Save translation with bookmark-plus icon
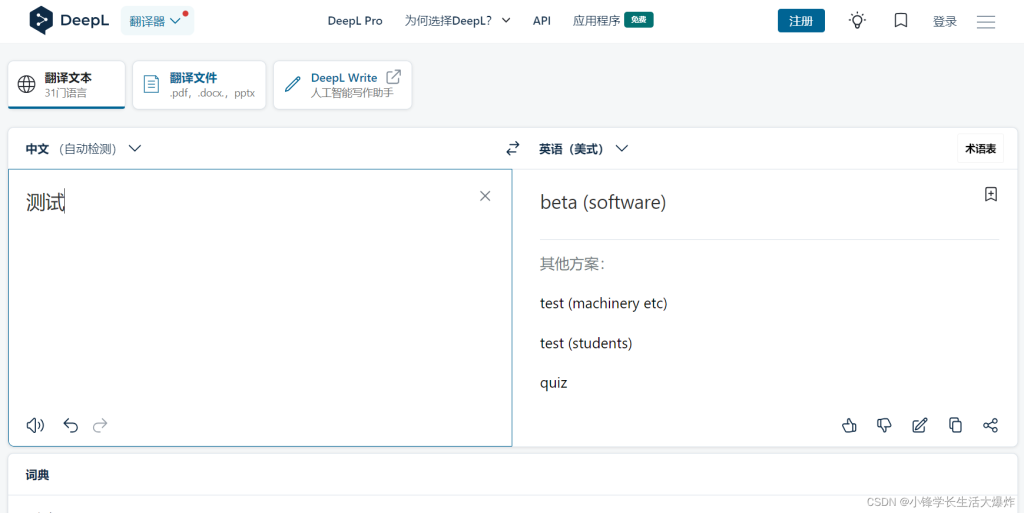1024x513 pixels. 991,194
